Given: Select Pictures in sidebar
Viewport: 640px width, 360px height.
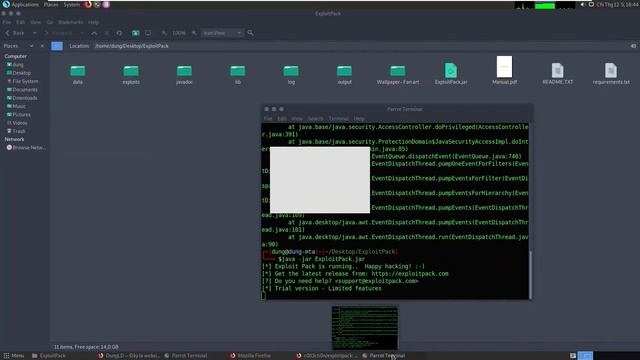Looking at the screenshot, I should coord(19,115).
